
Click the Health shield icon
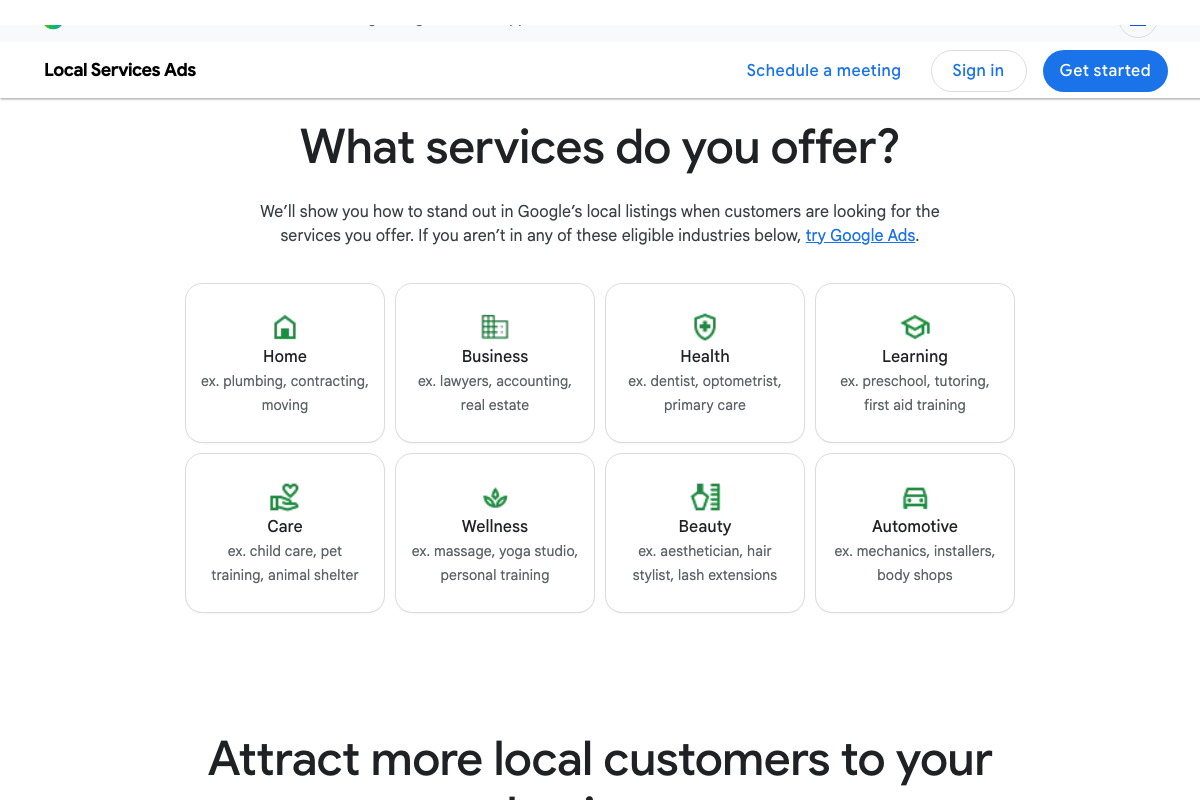coord(705,327)
